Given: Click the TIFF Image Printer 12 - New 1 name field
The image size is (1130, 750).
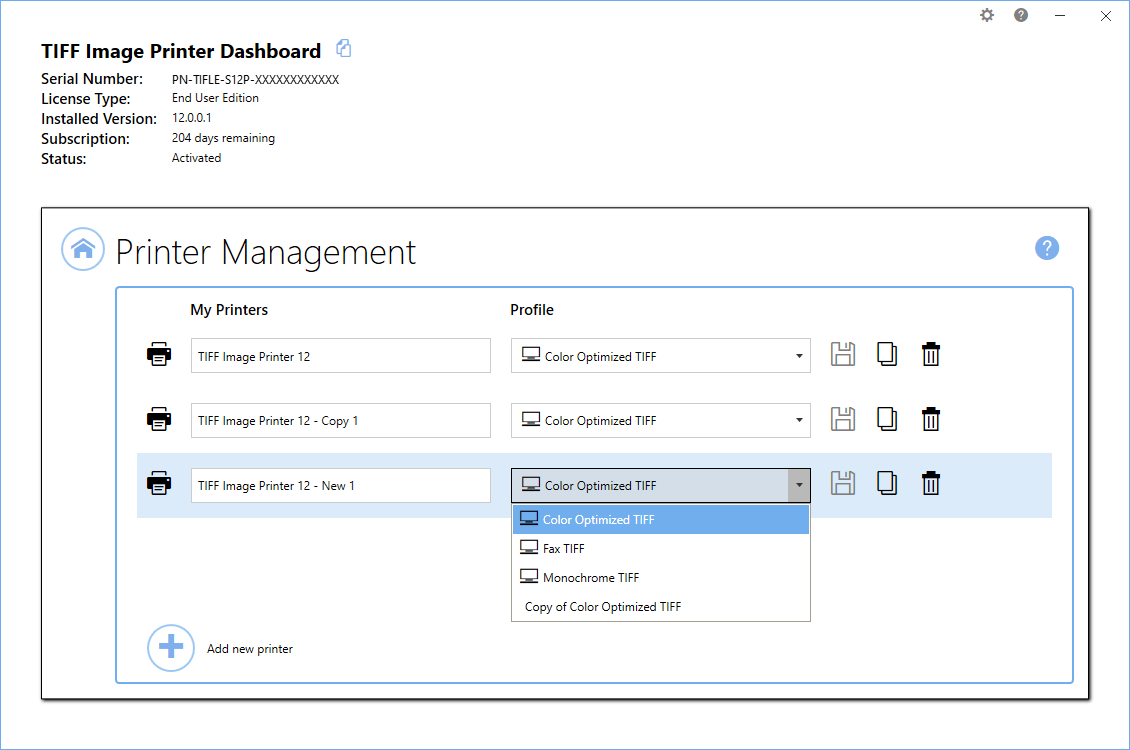Looking at the screenshot, I should 340,486.
